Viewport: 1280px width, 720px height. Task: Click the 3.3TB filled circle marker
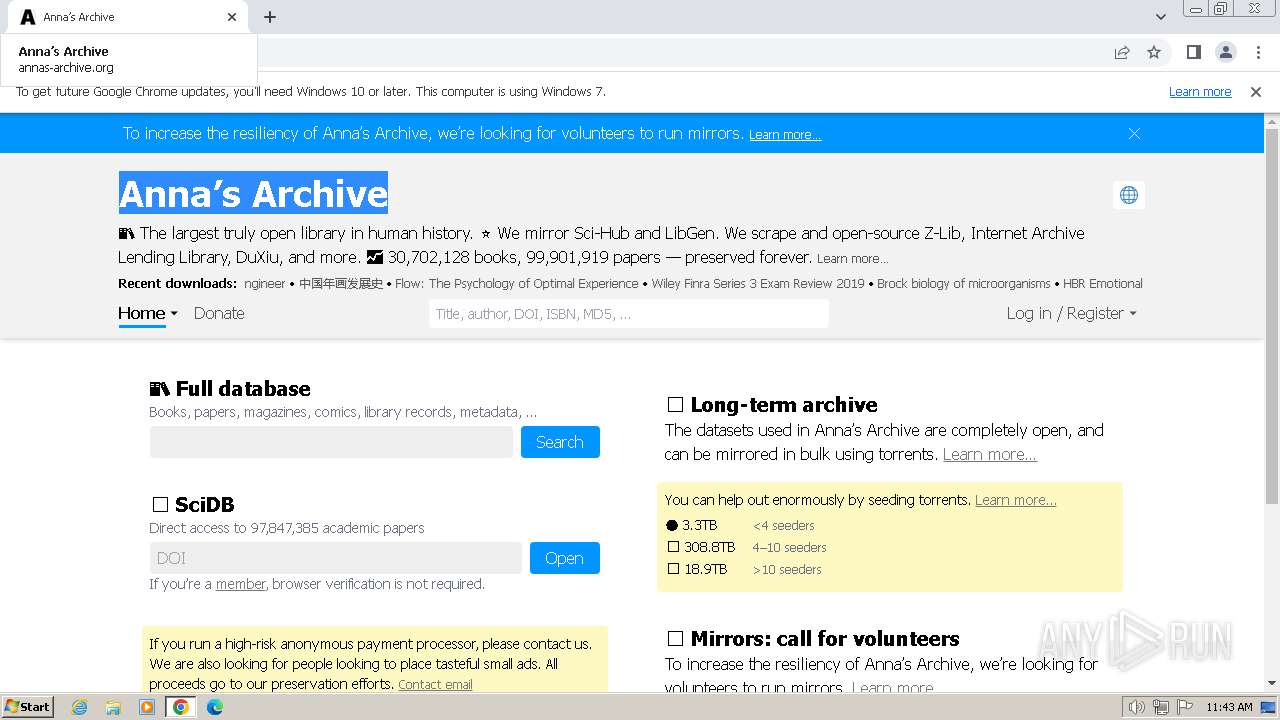coord(672,526)
